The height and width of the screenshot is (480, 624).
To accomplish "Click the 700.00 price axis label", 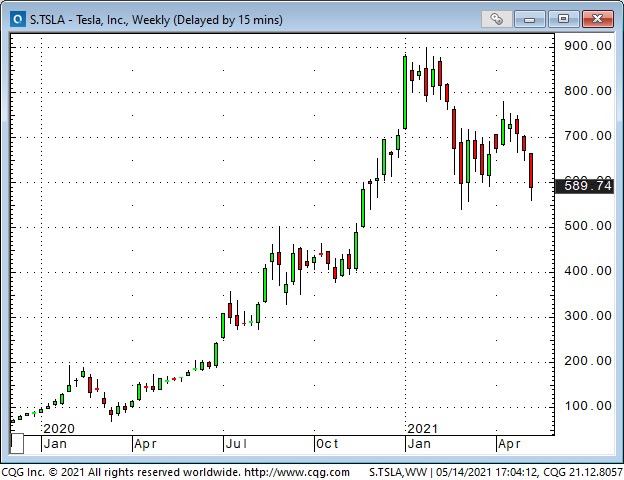I will 588,136.
